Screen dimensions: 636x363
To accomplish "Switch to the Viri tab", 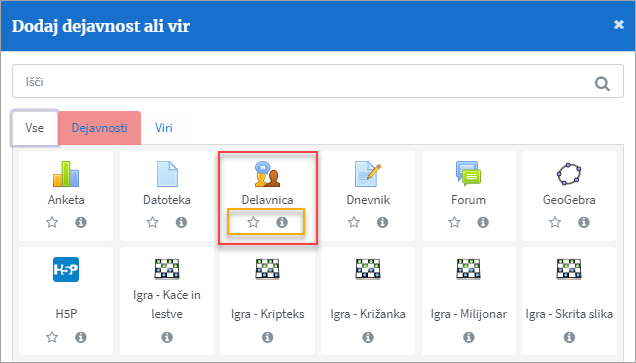I will click(x=164, y=128).
